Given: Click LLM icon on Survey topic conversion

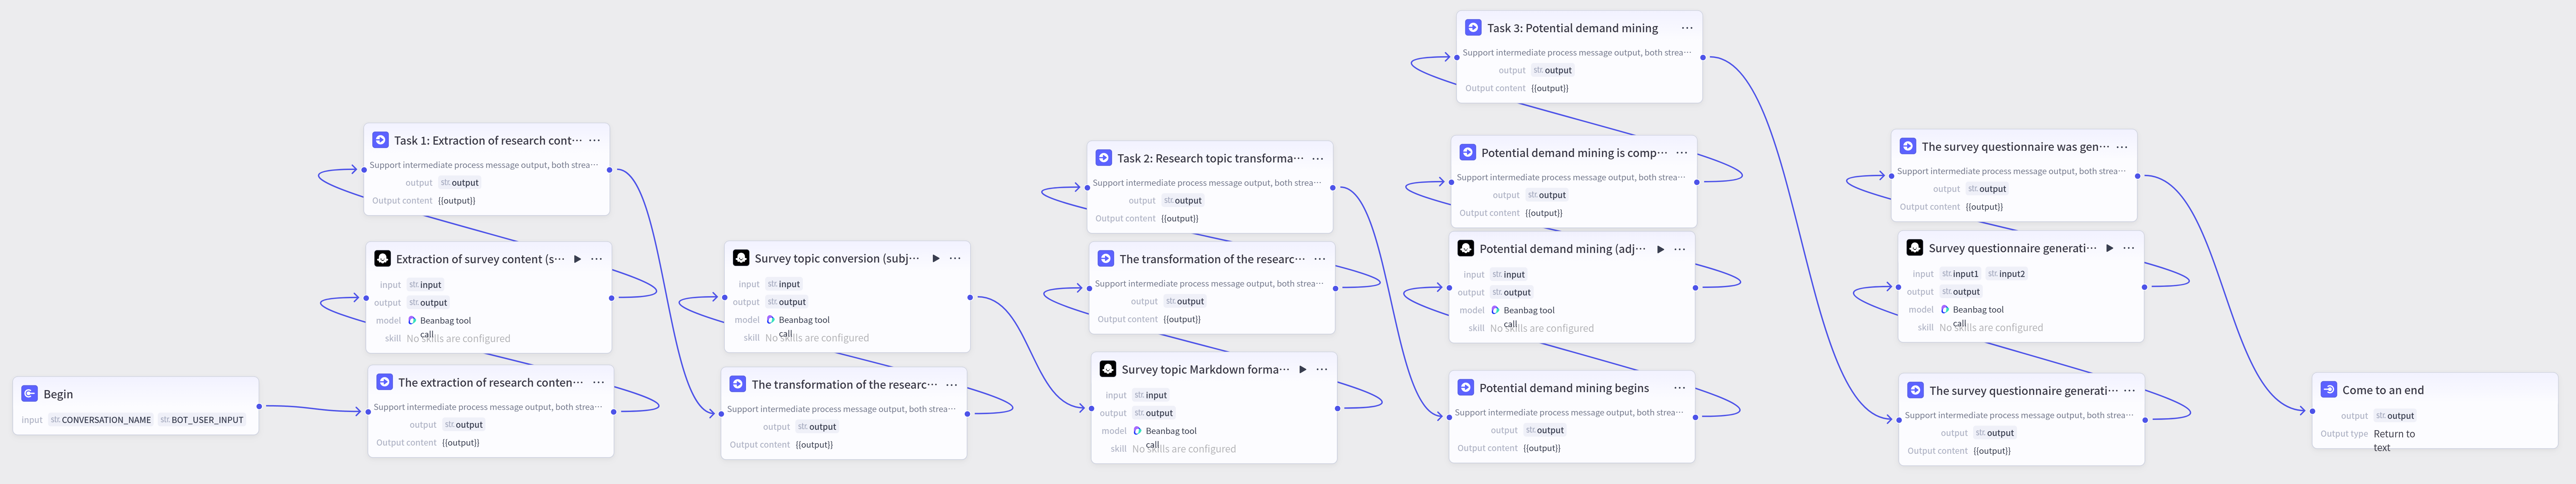Looking at the screenshot, I should pyautogui.click(x=741, y=258).
